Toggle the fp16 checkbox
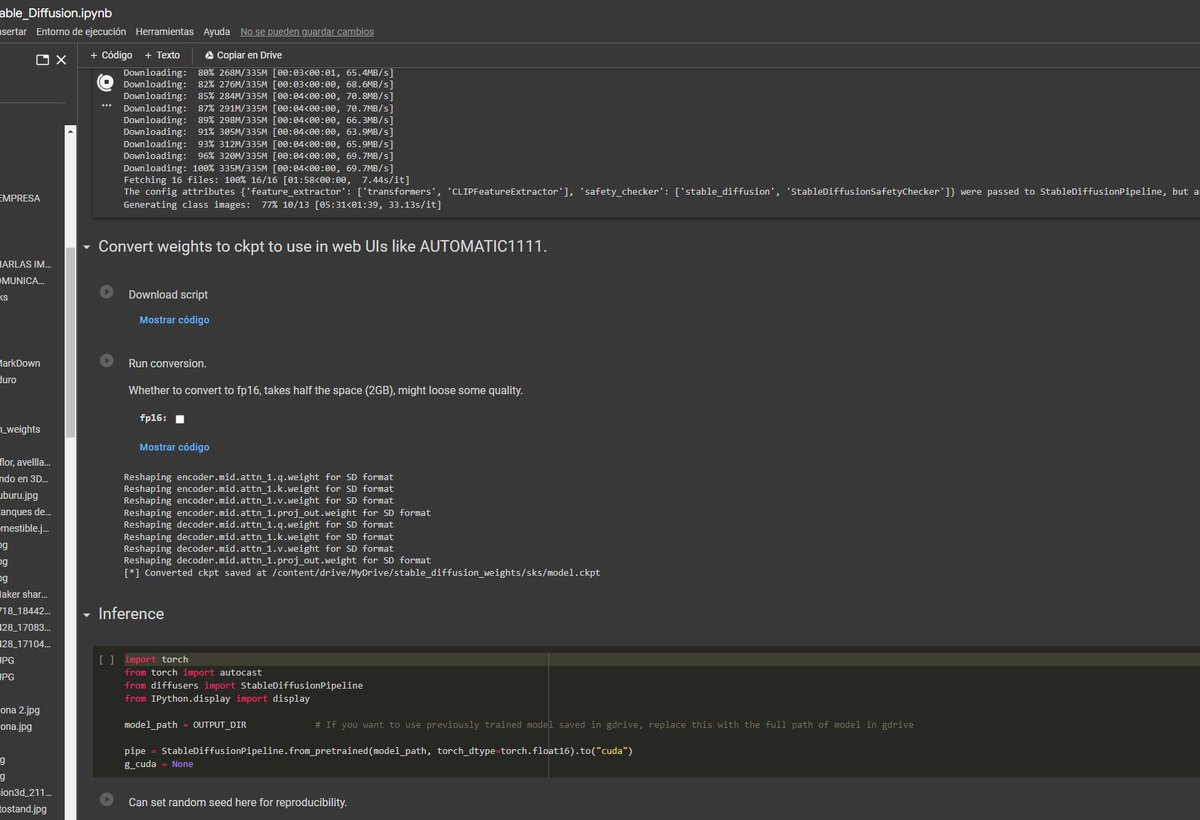This screenshot has width=1200, height=820. 180,419
